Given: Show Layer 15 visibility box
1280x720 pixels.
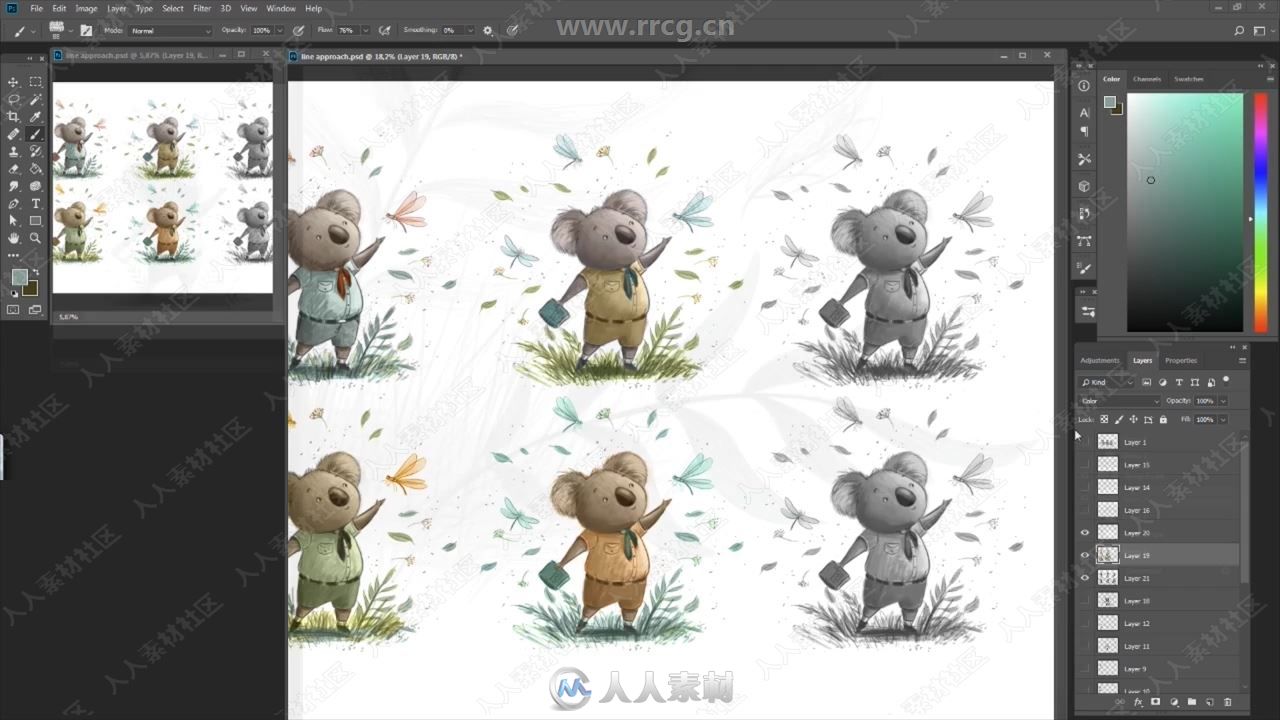Looking at the screenshot, I should 1085,465.
